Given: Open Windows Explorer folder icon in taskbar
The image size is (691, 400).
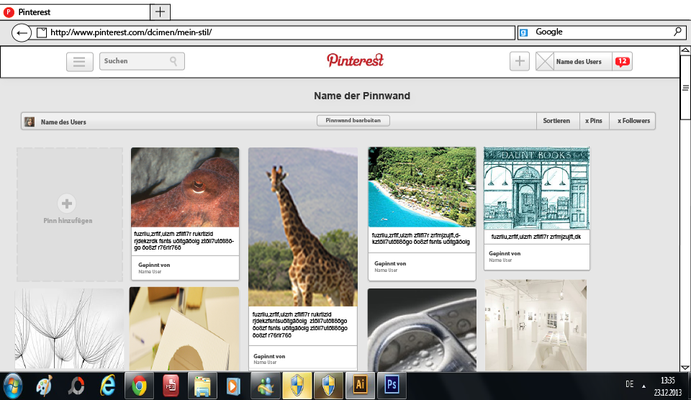Looking at the screenshot, I should [x=202, y=386].
